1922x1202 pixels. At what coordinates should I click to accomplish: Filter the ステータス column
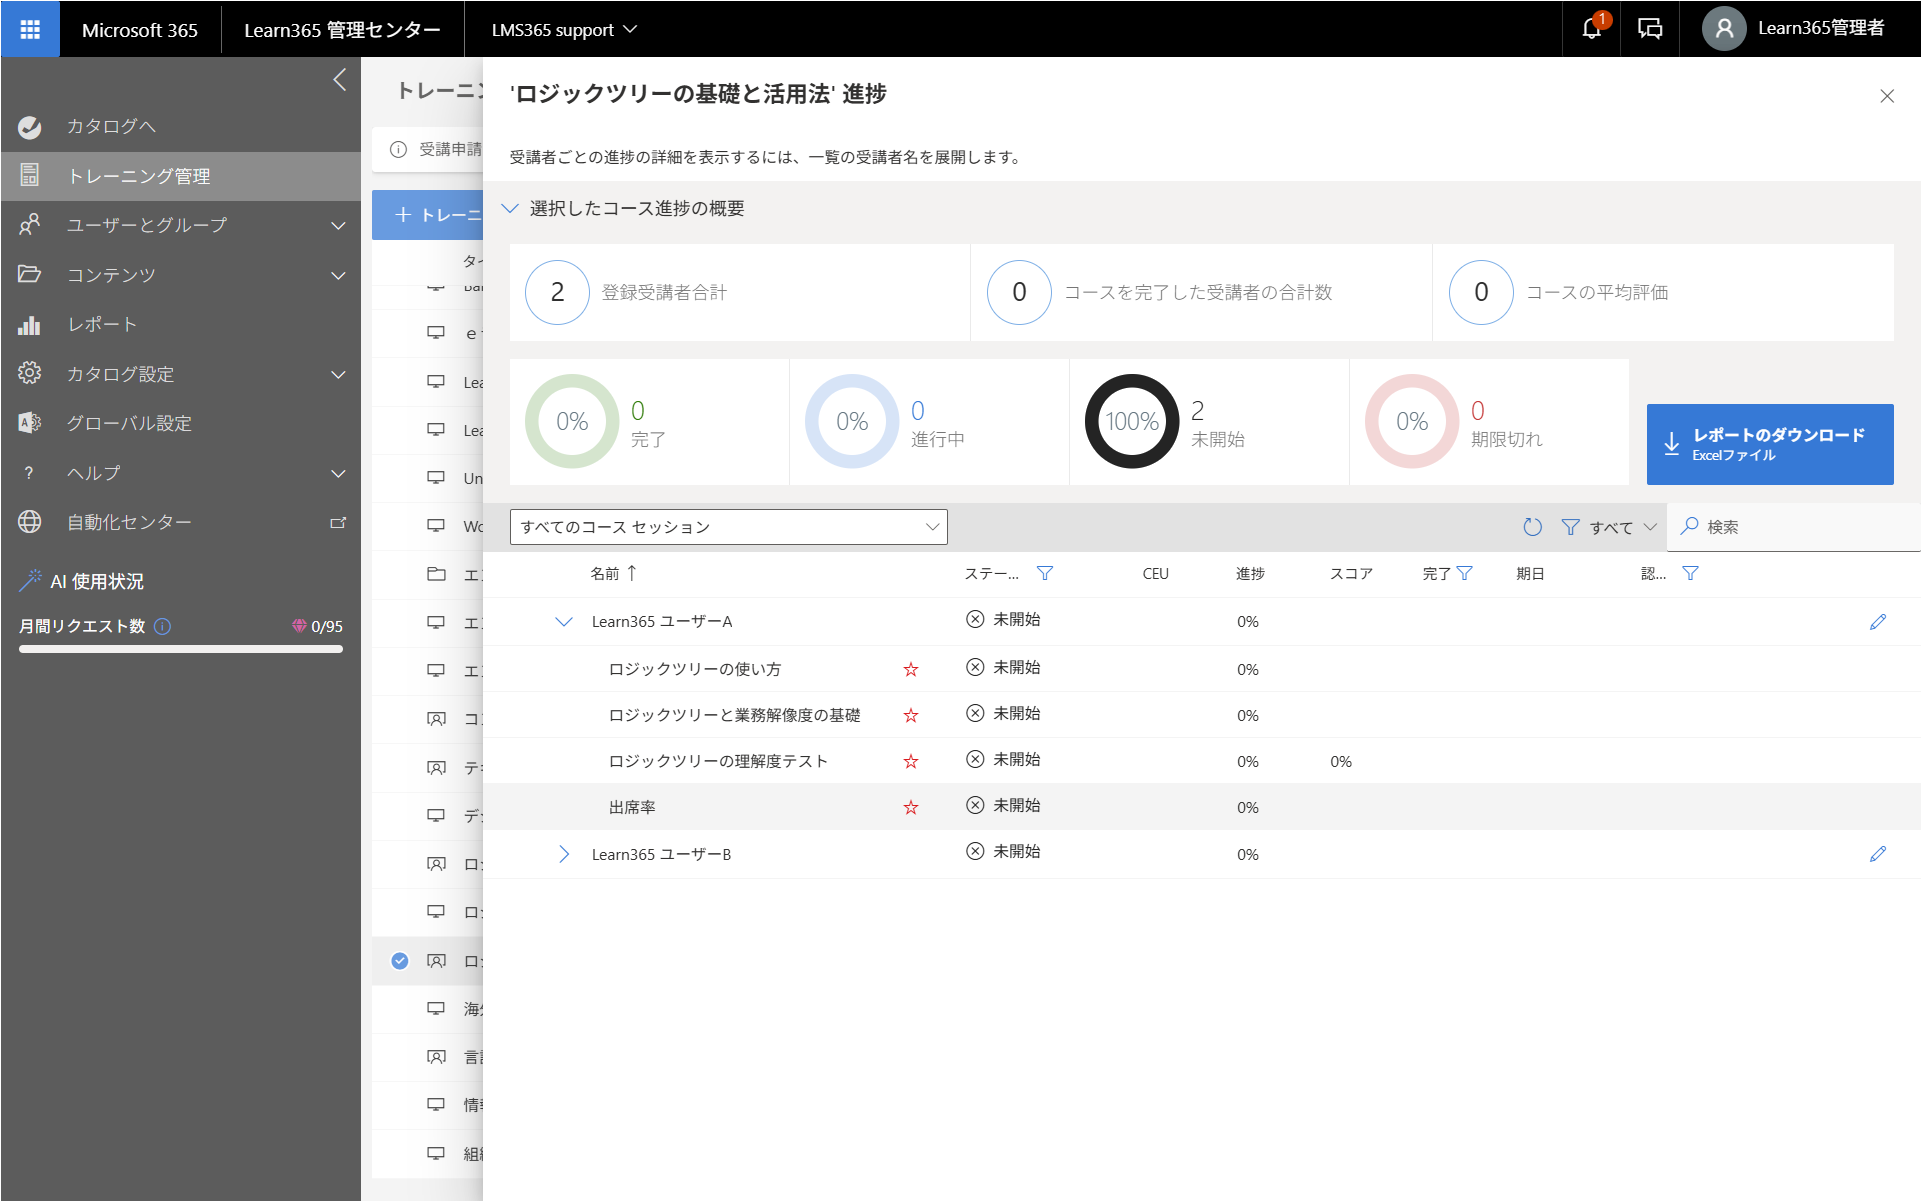pos(1045,573)
